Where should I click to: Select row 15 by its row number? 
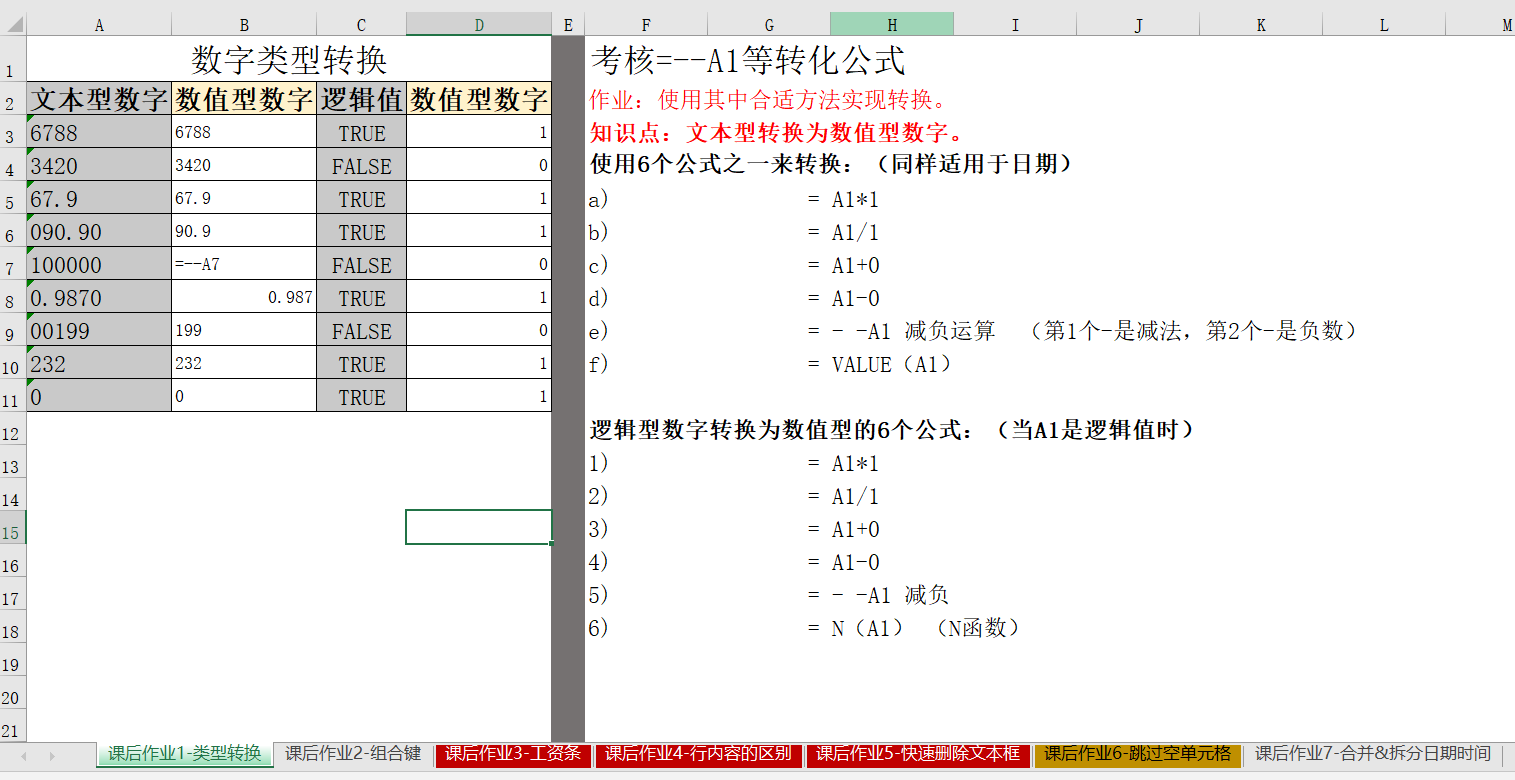[x=13, y=528]
